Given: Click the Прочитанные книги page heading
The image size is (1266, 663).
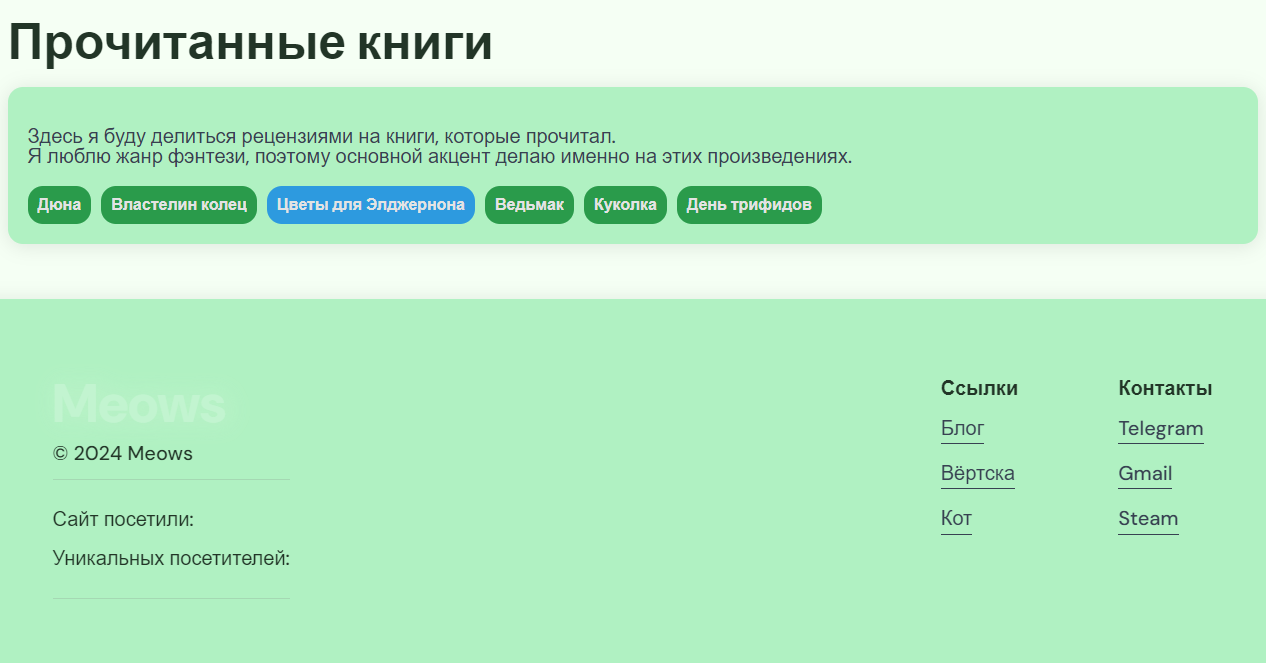Looking at the screenshot, I should click(250, 43).
